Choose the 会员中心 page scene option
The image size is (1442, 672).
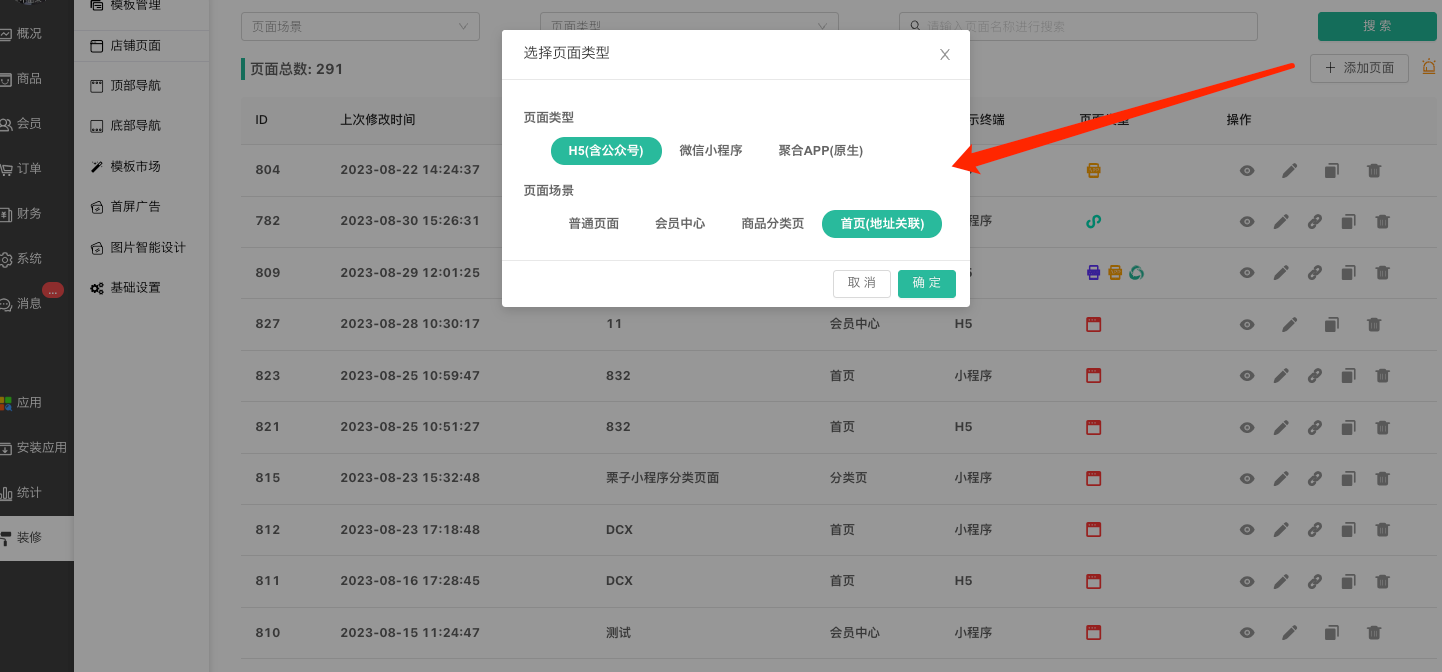680,224
